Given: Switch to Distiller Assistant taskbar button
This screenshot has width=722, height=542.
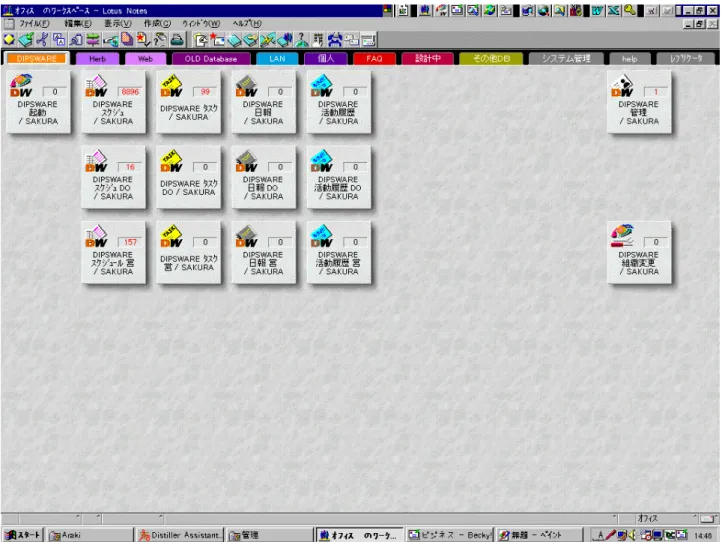Looking at the screenshot, I should [x=180, y=535].
